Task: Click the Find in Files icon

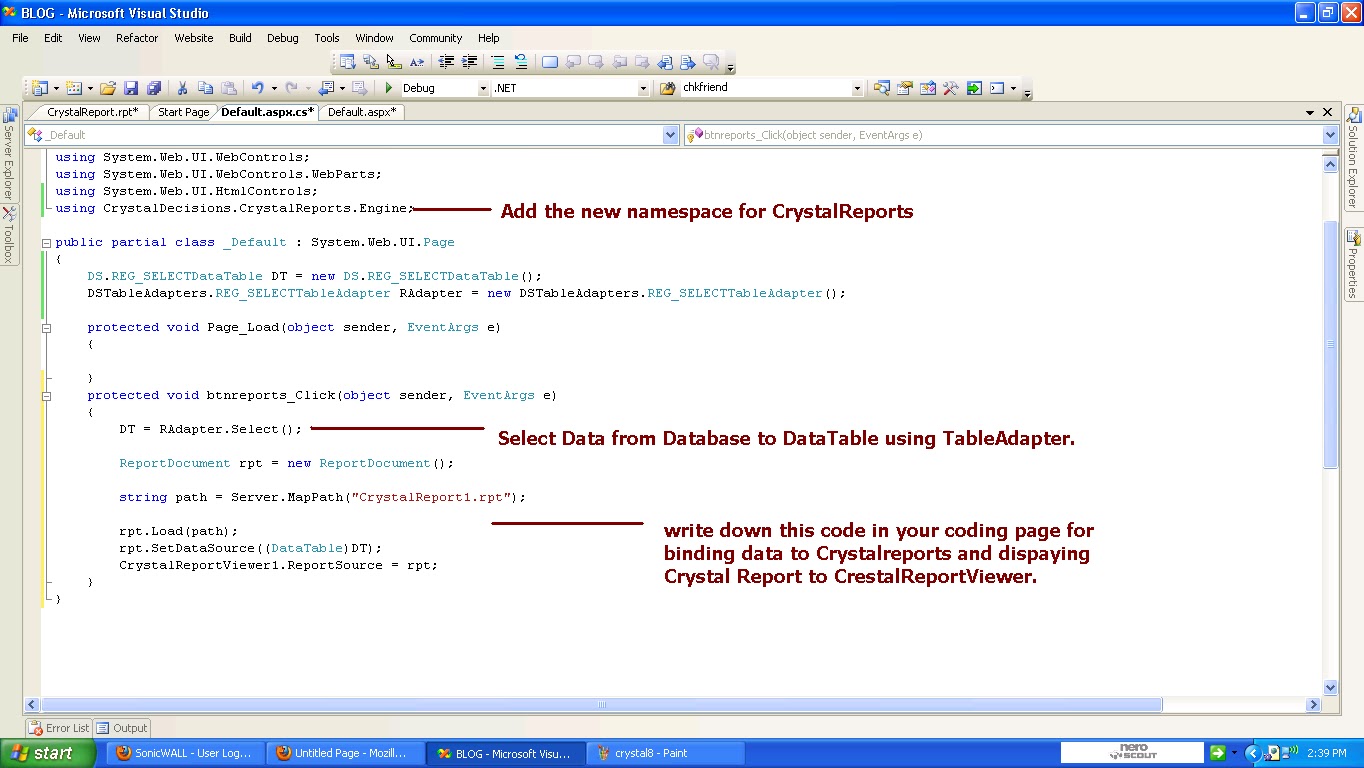Action: click(667, 88)
